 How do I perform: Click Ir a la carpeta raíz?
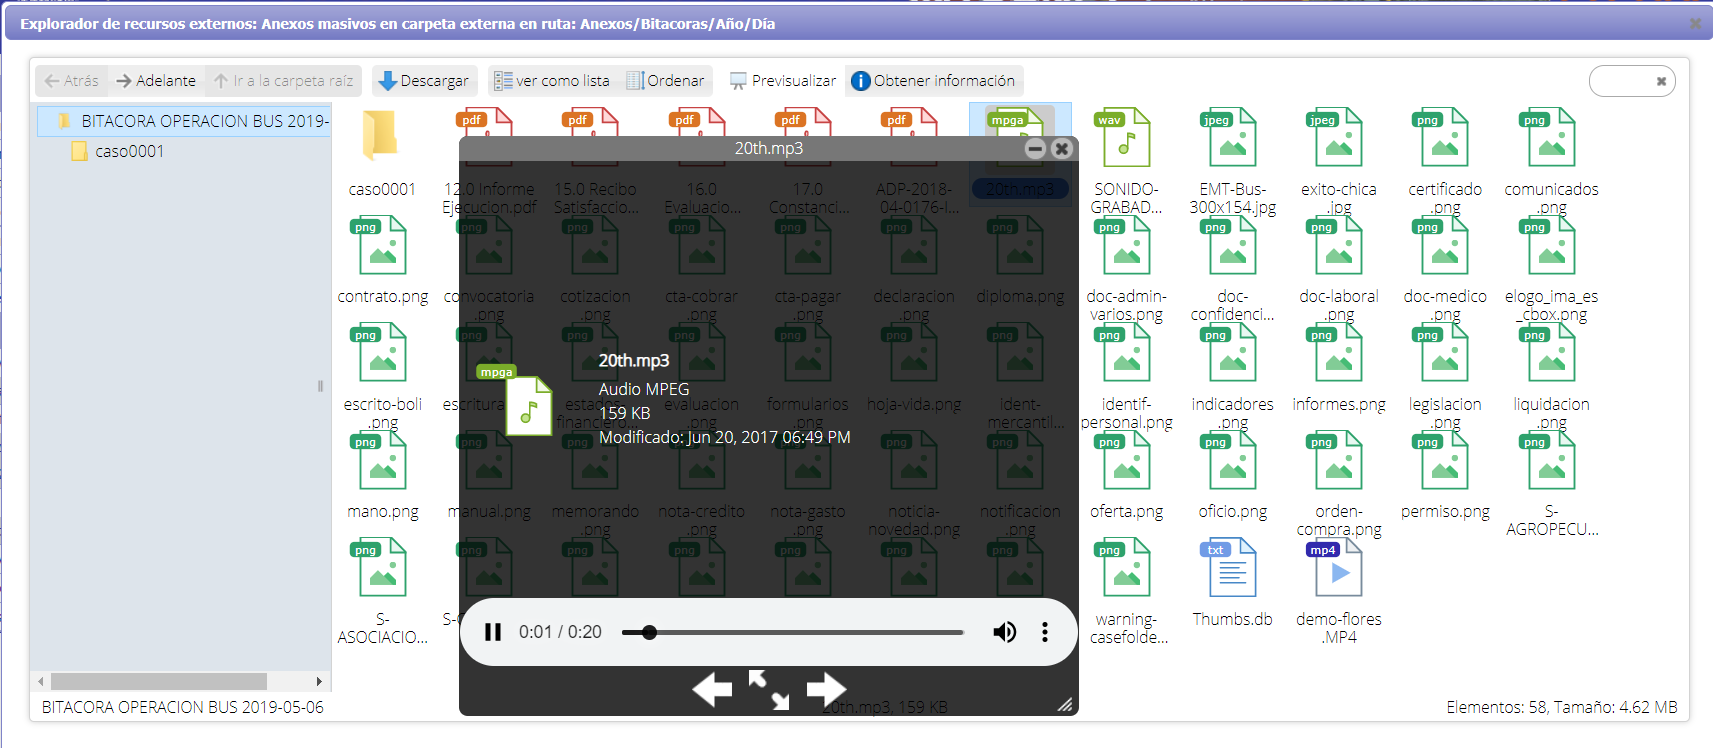pyautogui.click(x=284, y=81)
